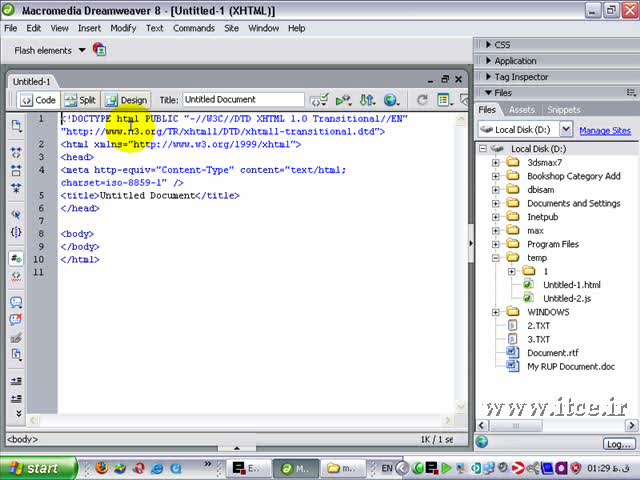Click the Collapse Full Tag icon
This screenshot has height=480, width=640.
[x=16, y=153]
